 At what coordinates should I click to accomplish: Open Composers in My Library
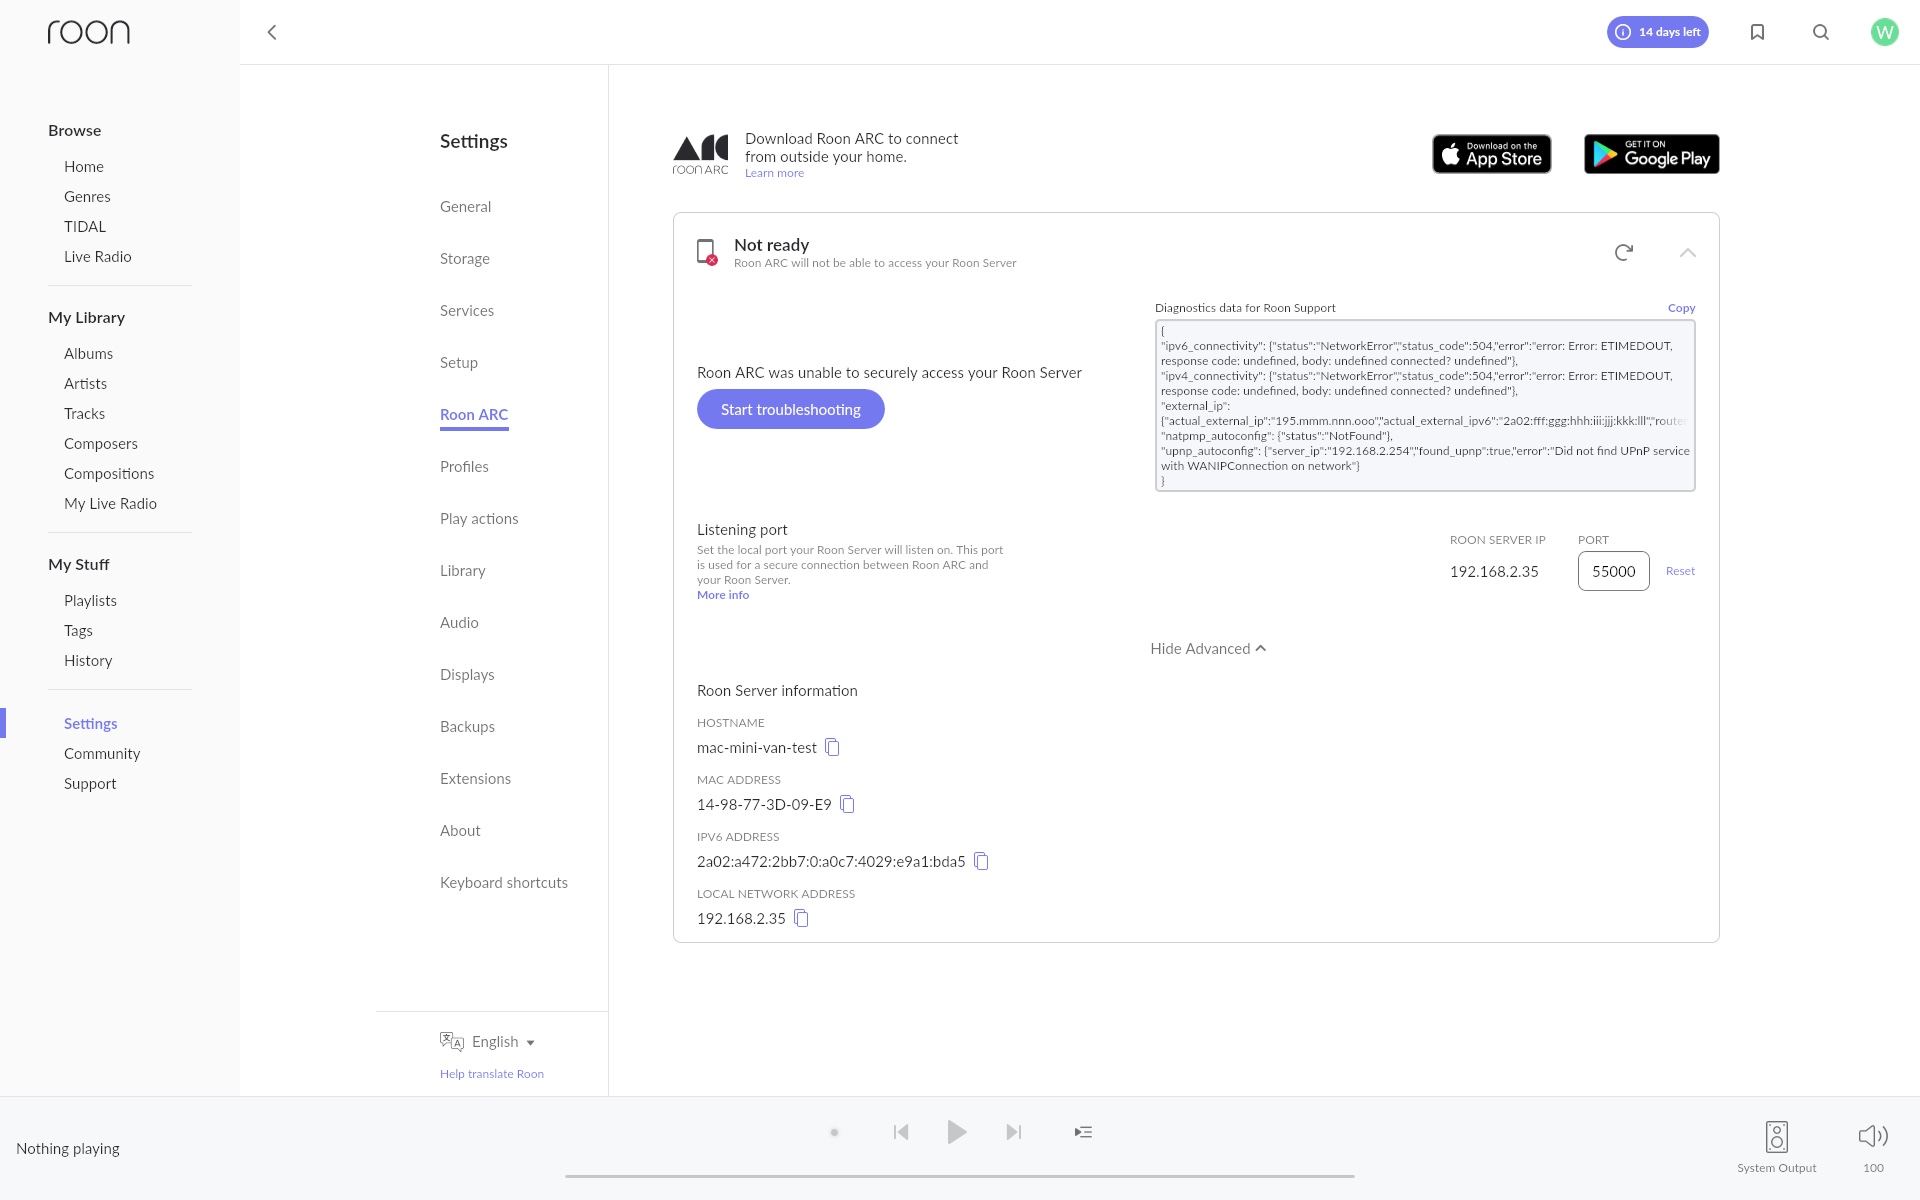pos(101,444)
